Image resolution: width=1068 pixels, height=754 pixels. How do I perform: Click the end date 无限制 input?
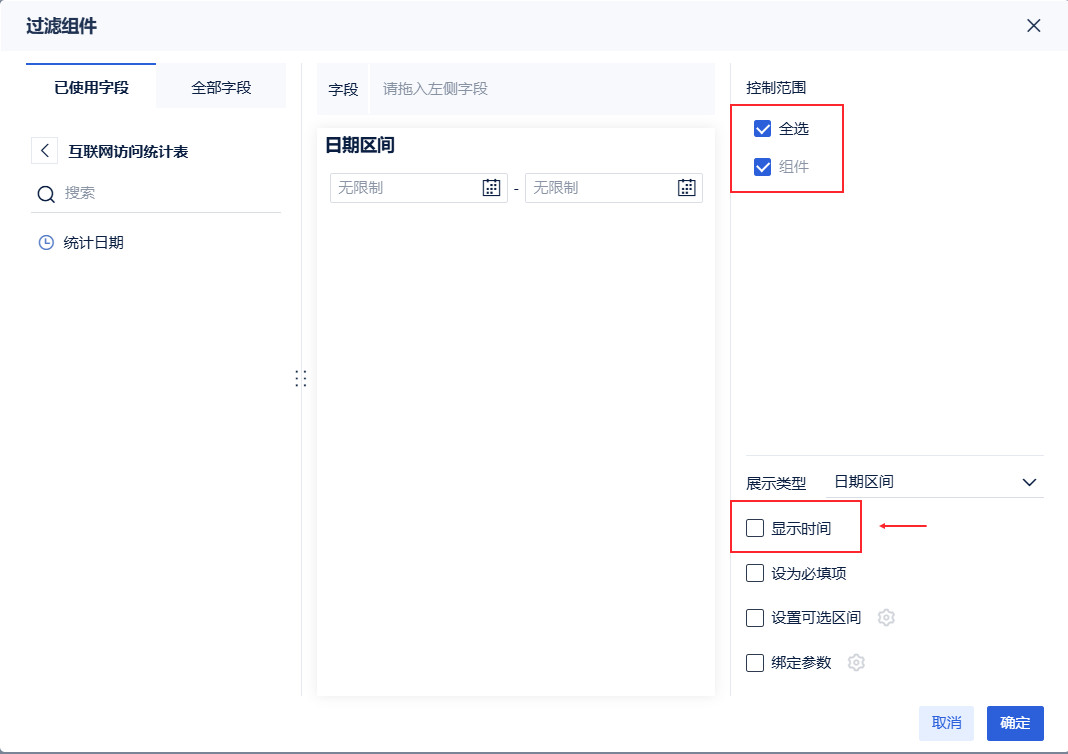pyautogui.click(x=614, y=188)
